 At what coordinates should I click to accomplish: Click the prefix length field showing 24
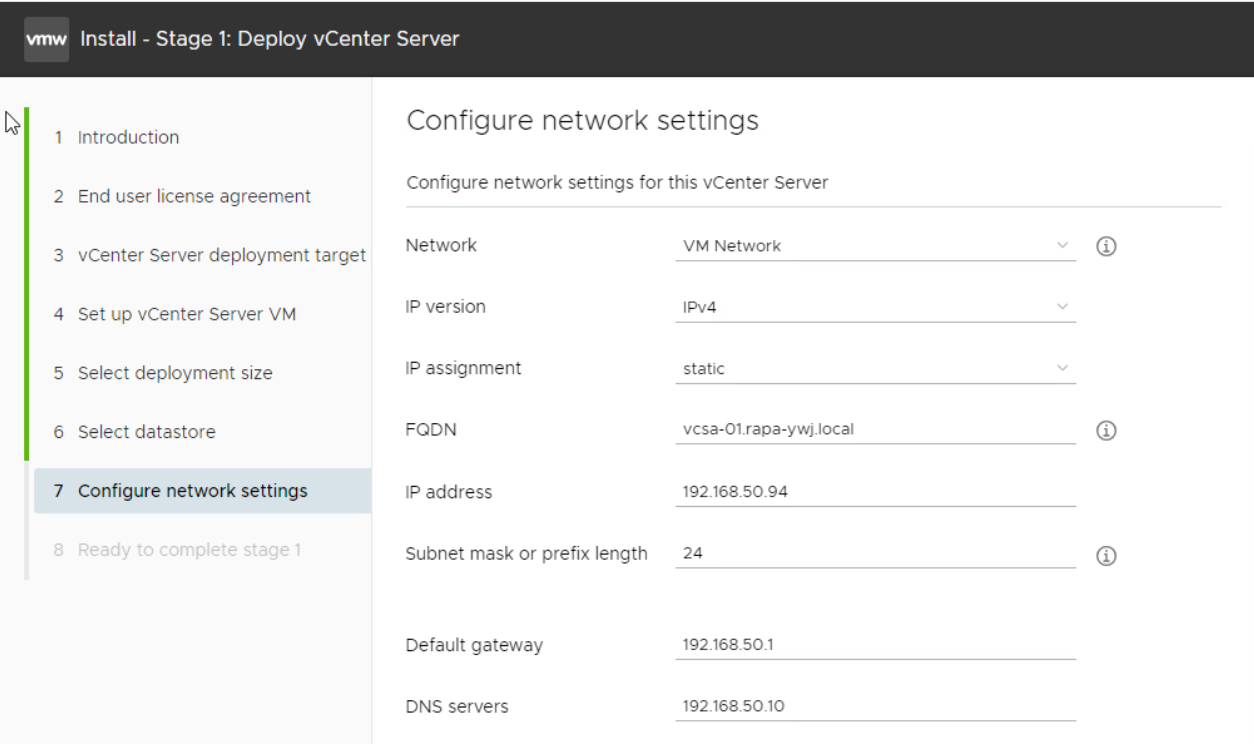[875, 553]
